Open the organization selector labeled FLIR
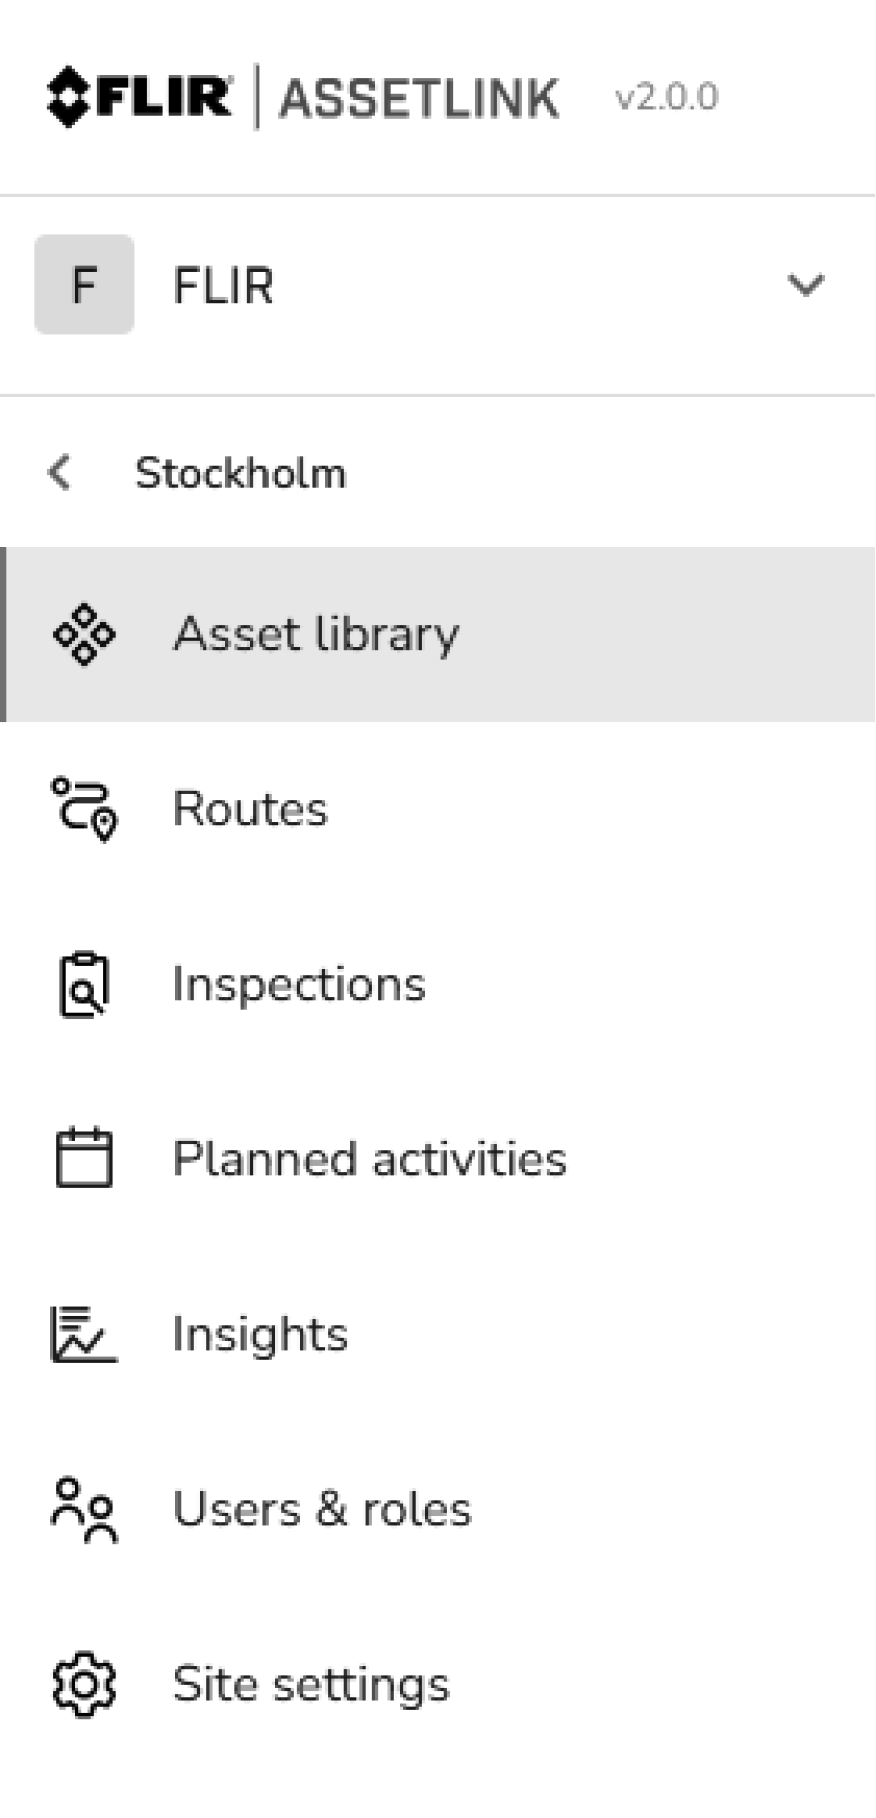Image resolution: width=876 pixels, height=1818 pixels. pyautogui.click(x=223, y=286)
